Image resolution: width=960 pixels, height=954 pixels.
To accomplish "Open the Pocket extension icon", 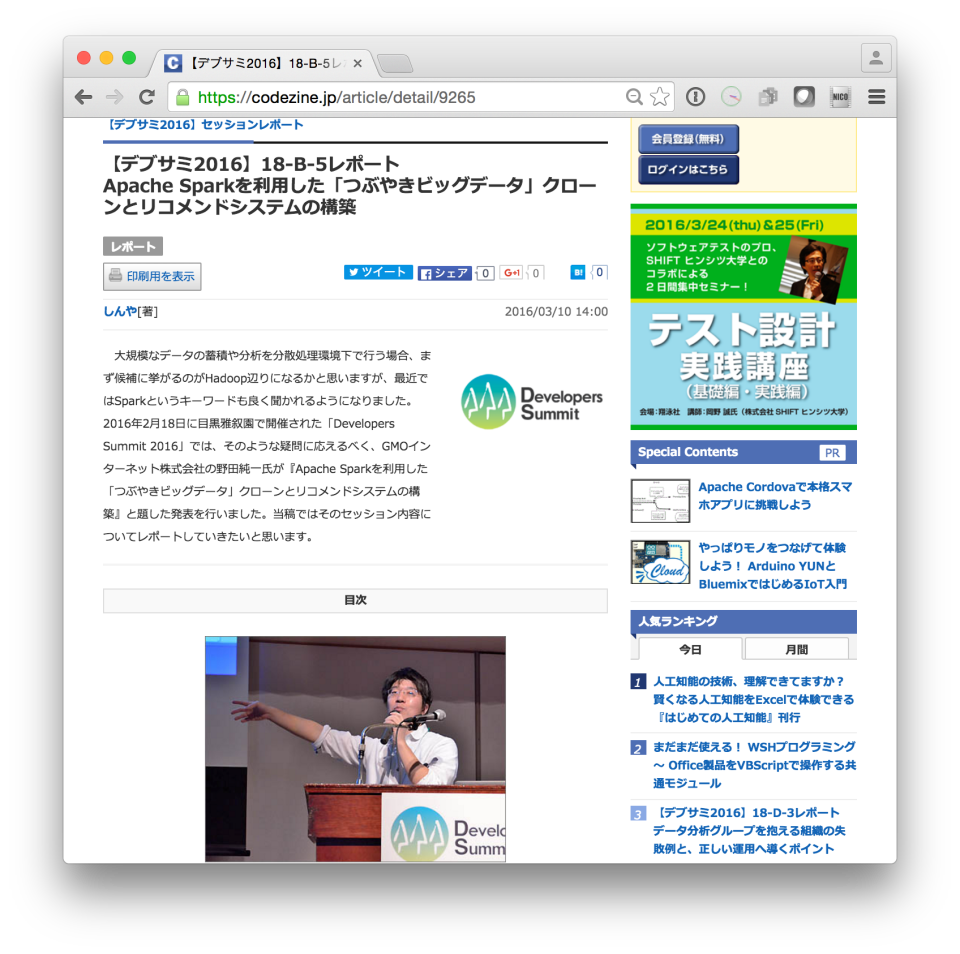I will (803, 97).
